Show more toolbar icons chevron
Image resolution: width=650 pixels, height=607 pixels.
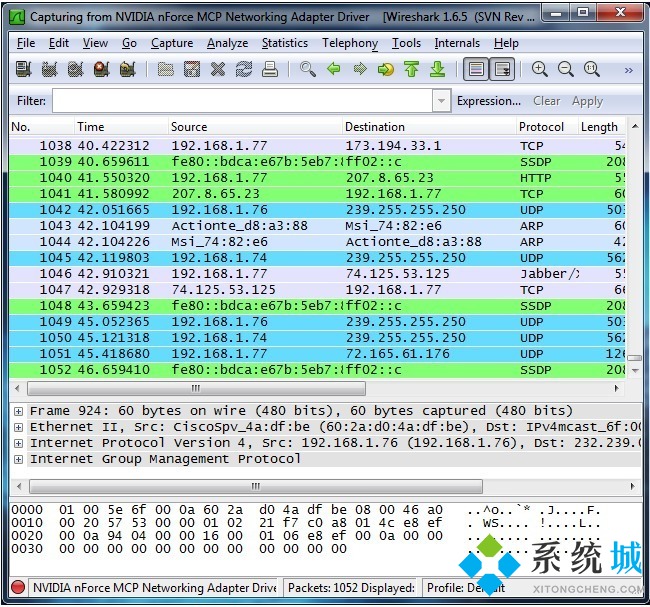(x=628, y=70)
